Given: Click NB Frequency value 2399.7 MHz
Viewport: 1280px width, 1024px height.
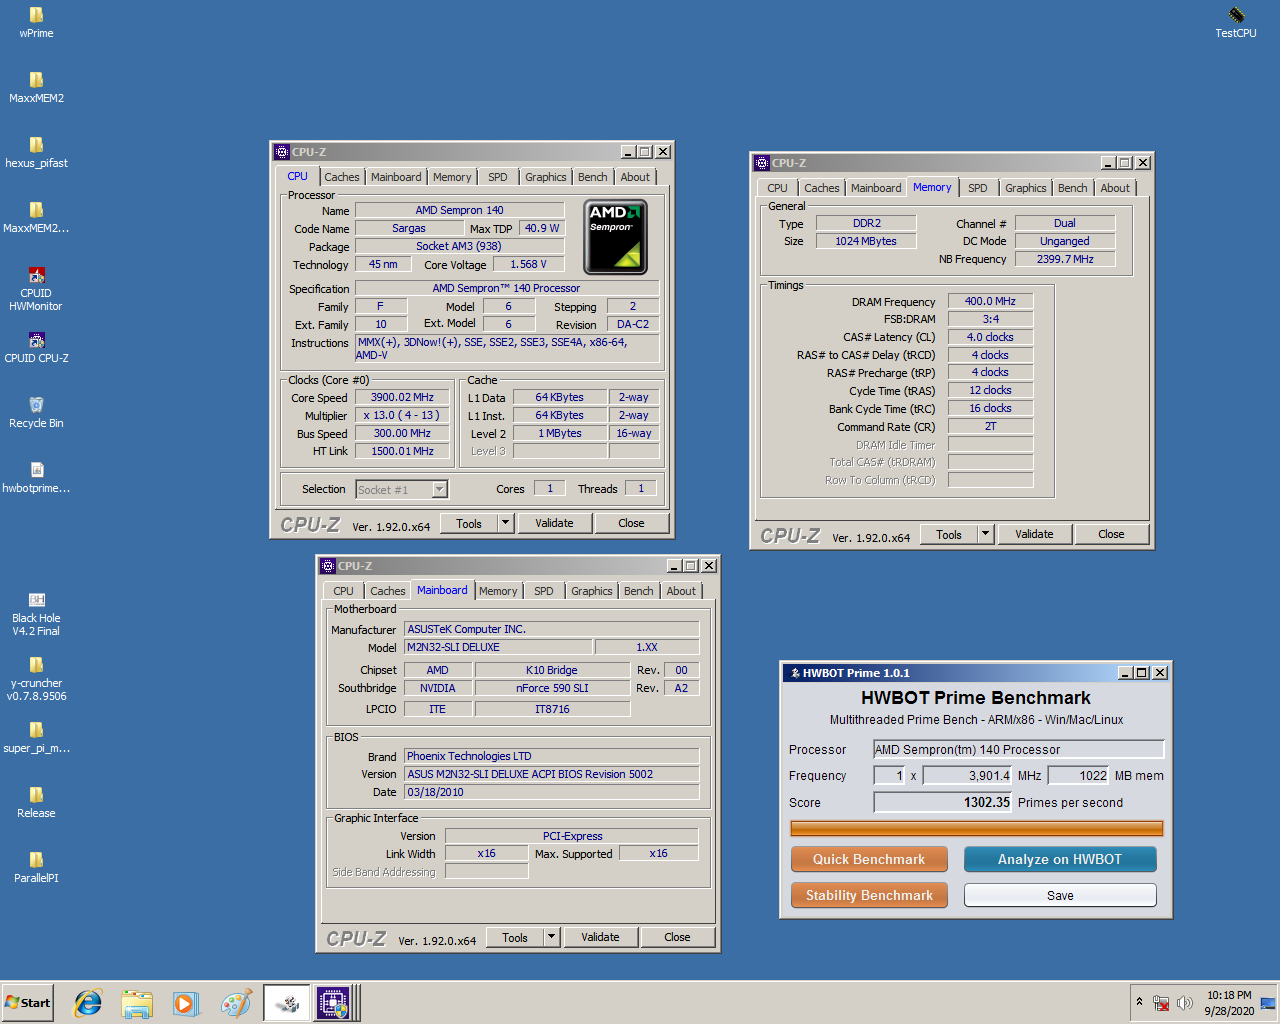Looking at the screenshot, I should pos(1064,259).
